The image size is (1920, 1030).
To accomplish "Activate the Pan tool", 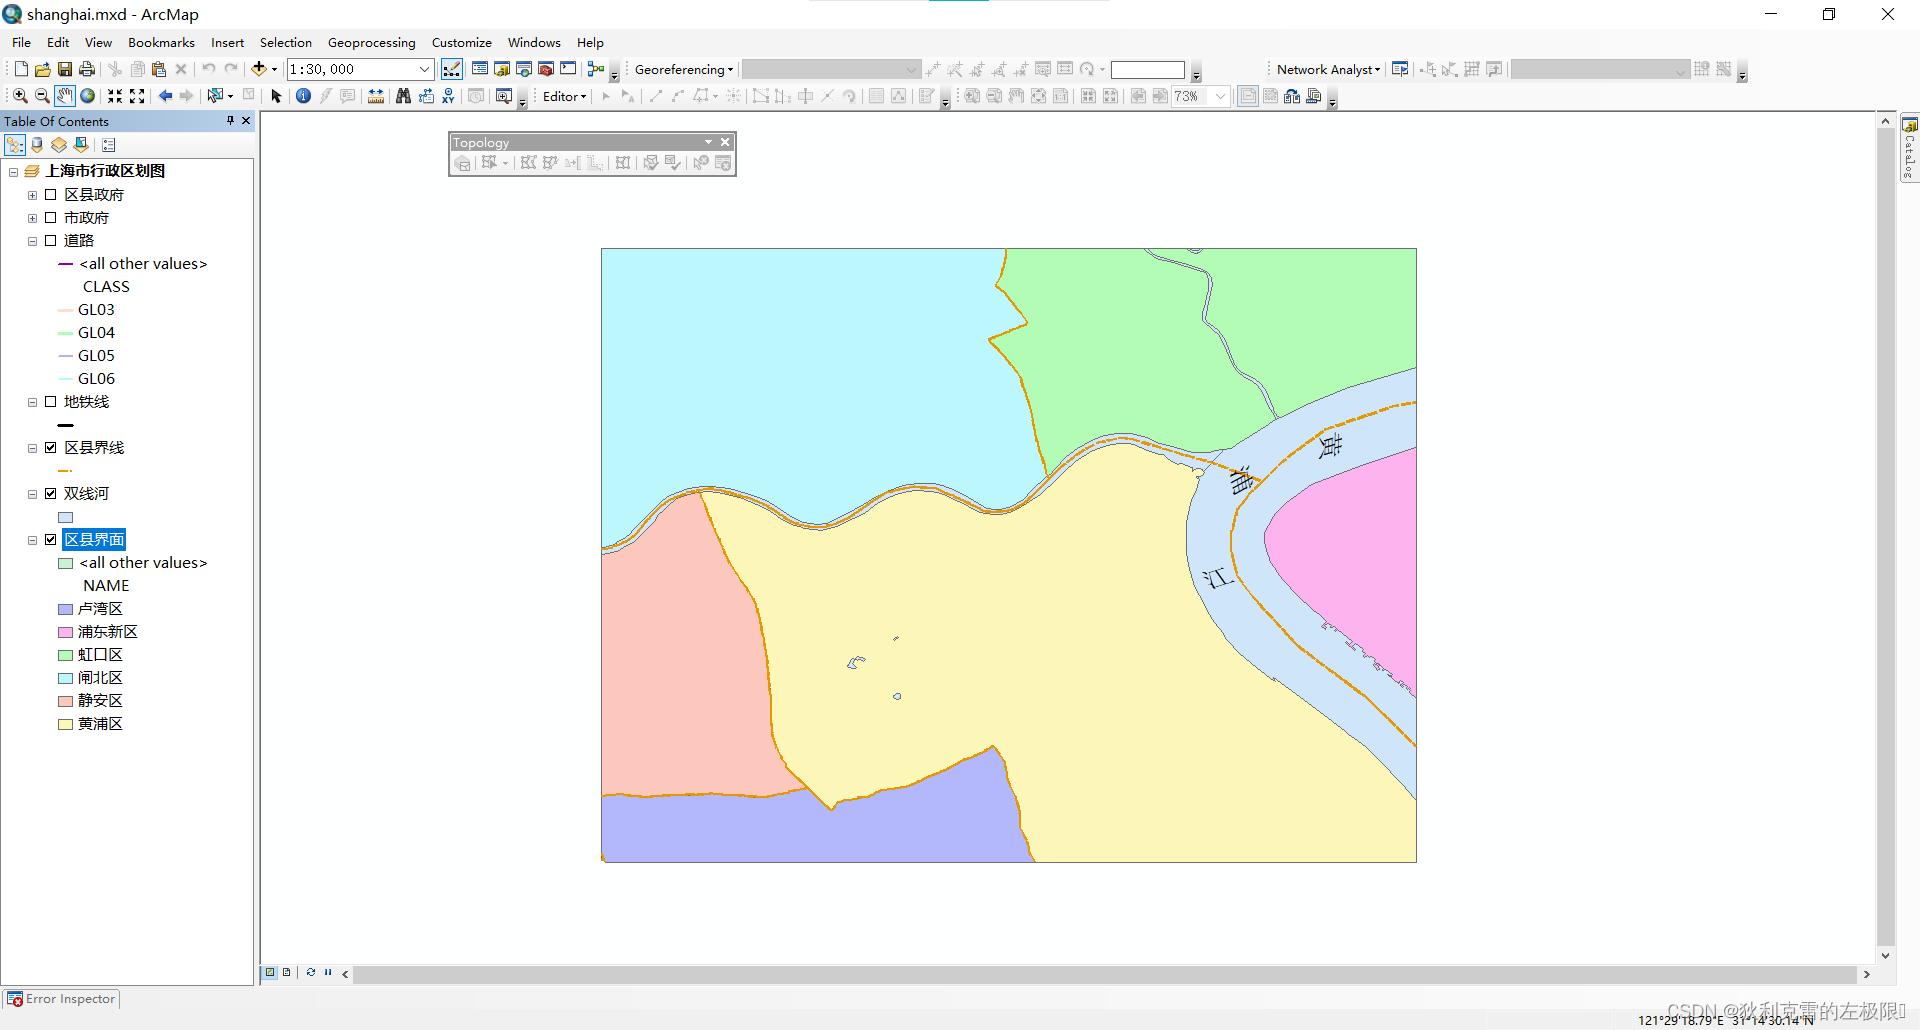I will (65, 95).
